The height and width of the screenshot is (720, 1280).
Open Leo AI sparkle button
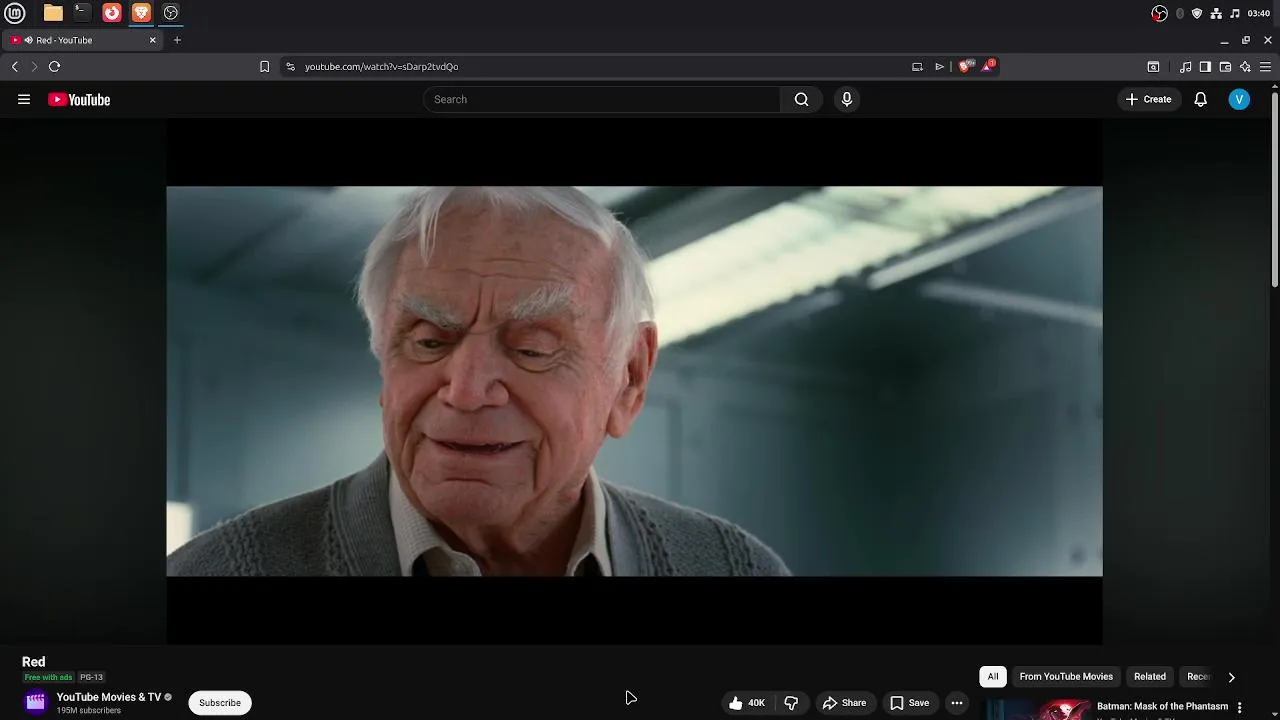1245,66
